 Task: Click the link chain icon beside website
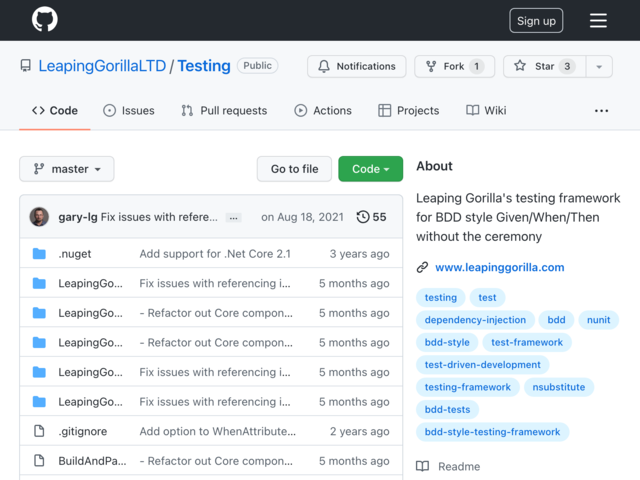(x=422, y=267)
